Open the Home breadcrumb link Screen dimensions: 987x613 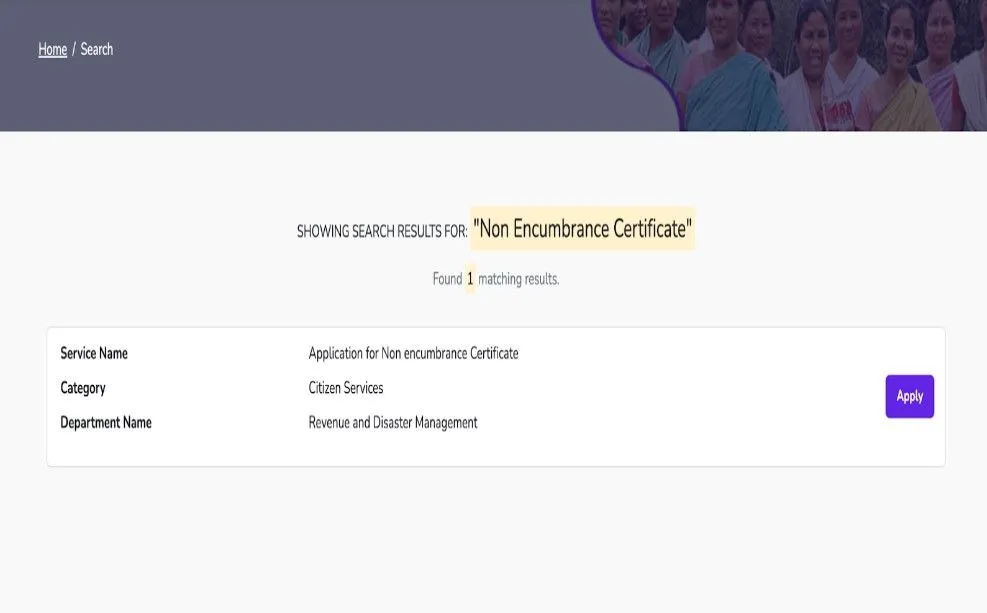(x=52, y=49)
